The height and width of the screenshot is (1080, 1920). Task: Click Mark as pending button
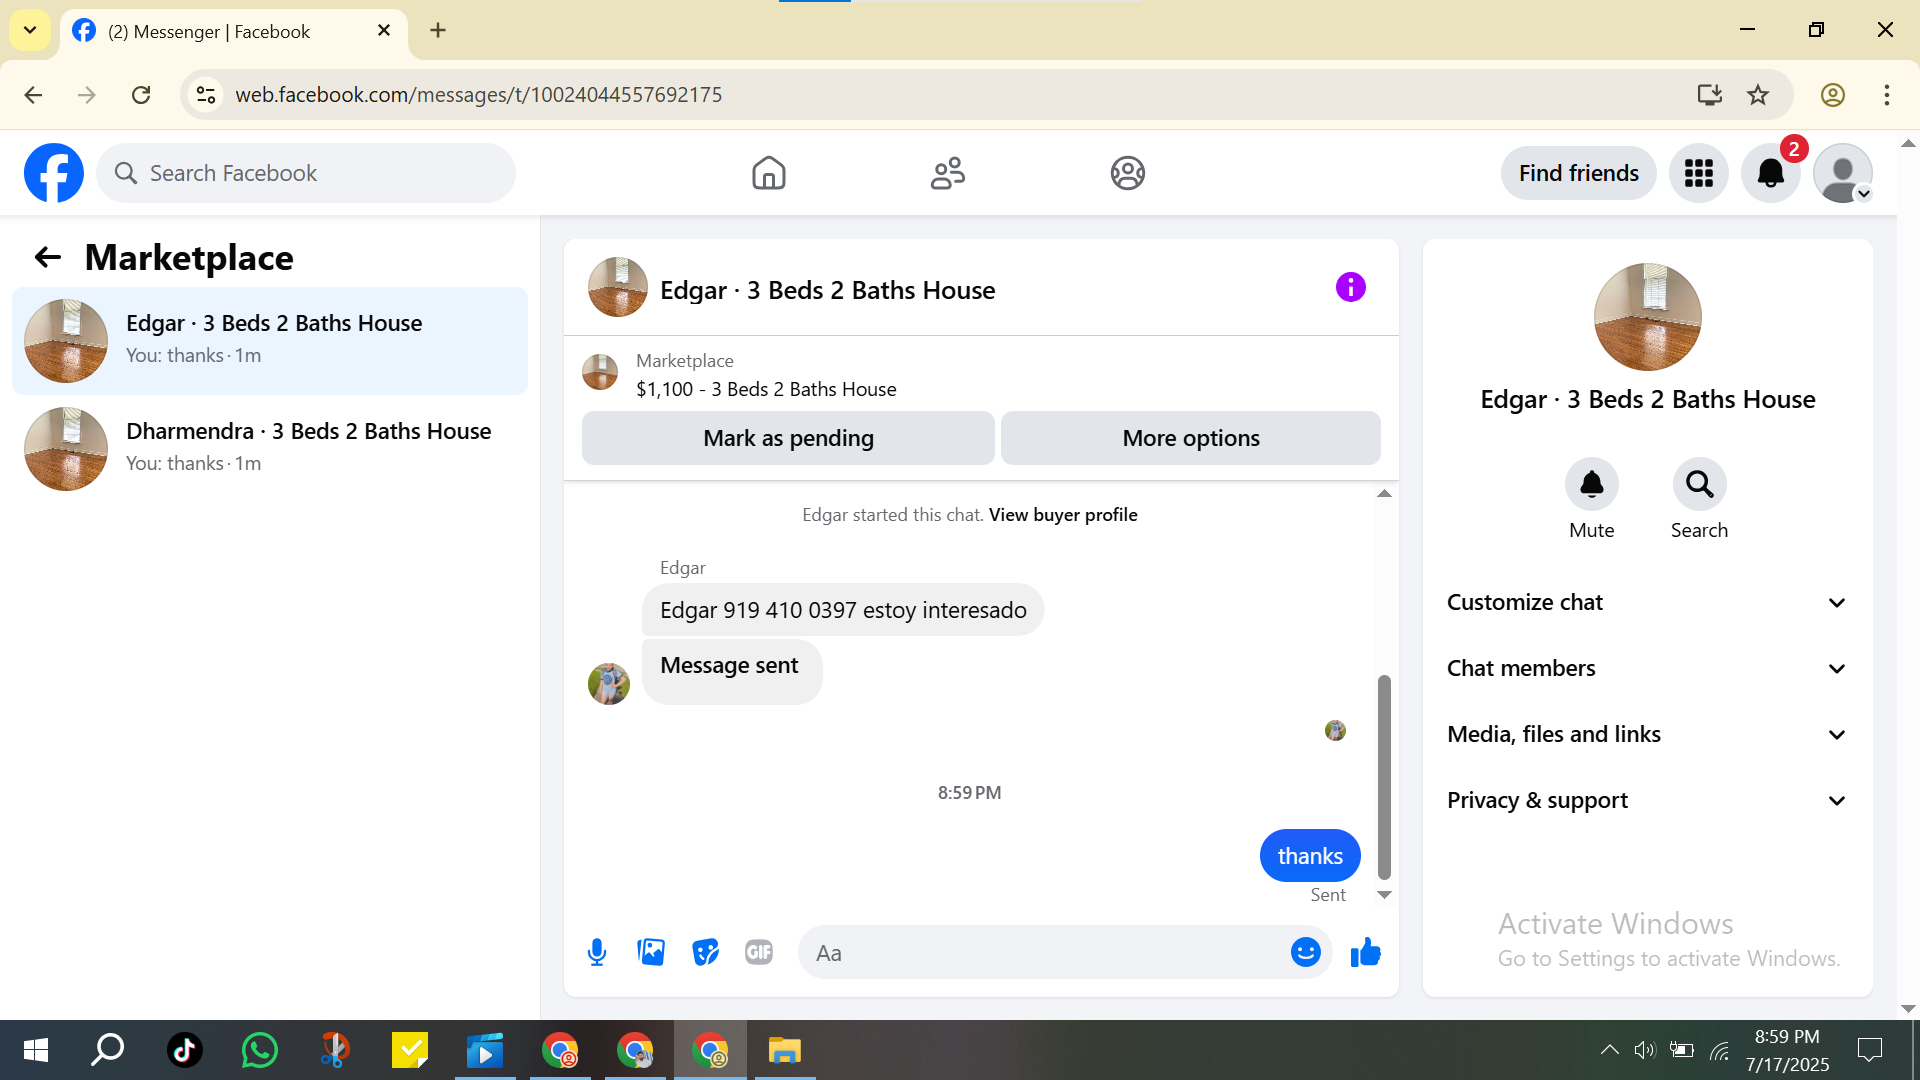coord(788,438)
